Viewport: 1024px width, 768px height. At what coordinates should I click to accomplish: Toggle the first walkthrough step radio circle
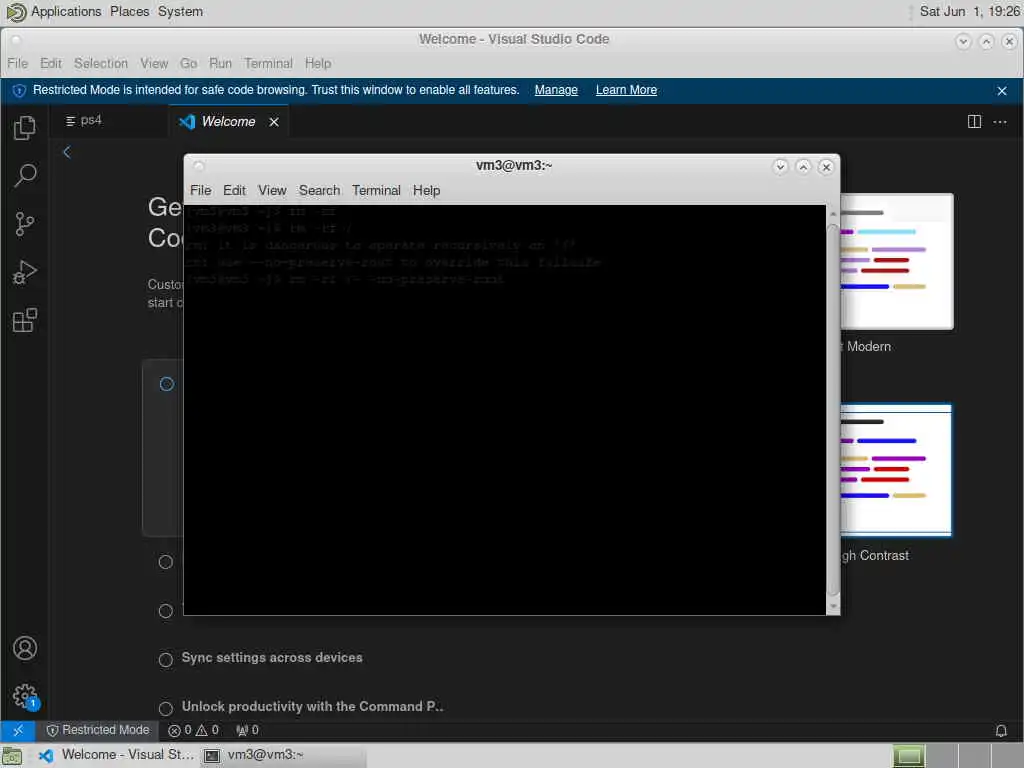pyautogui.click(x=167, y=384)
